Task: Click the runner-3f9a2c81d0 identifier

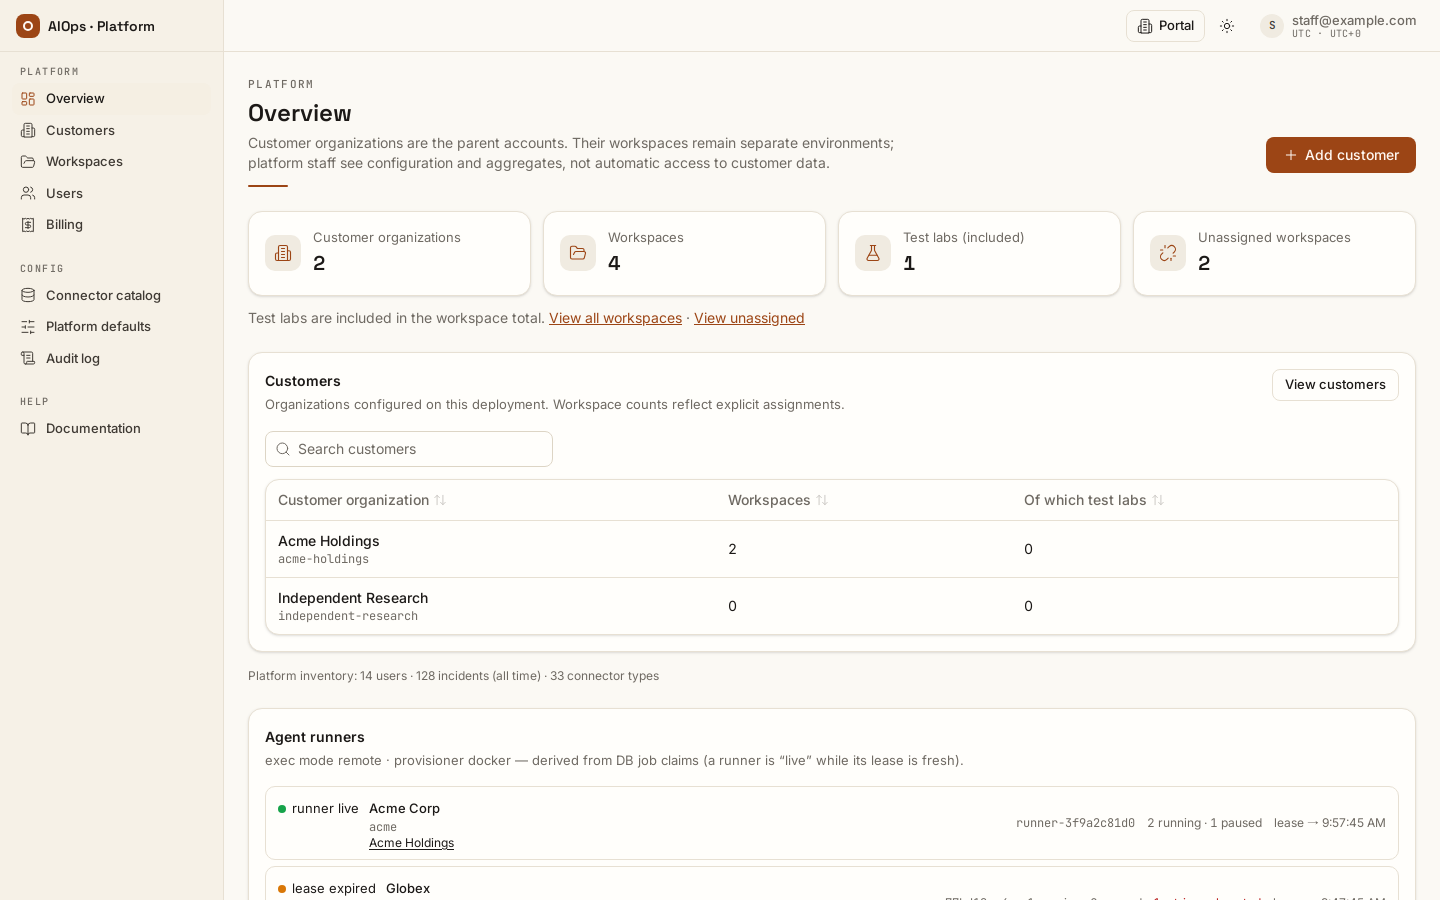Action: [x=1075, y=823]
